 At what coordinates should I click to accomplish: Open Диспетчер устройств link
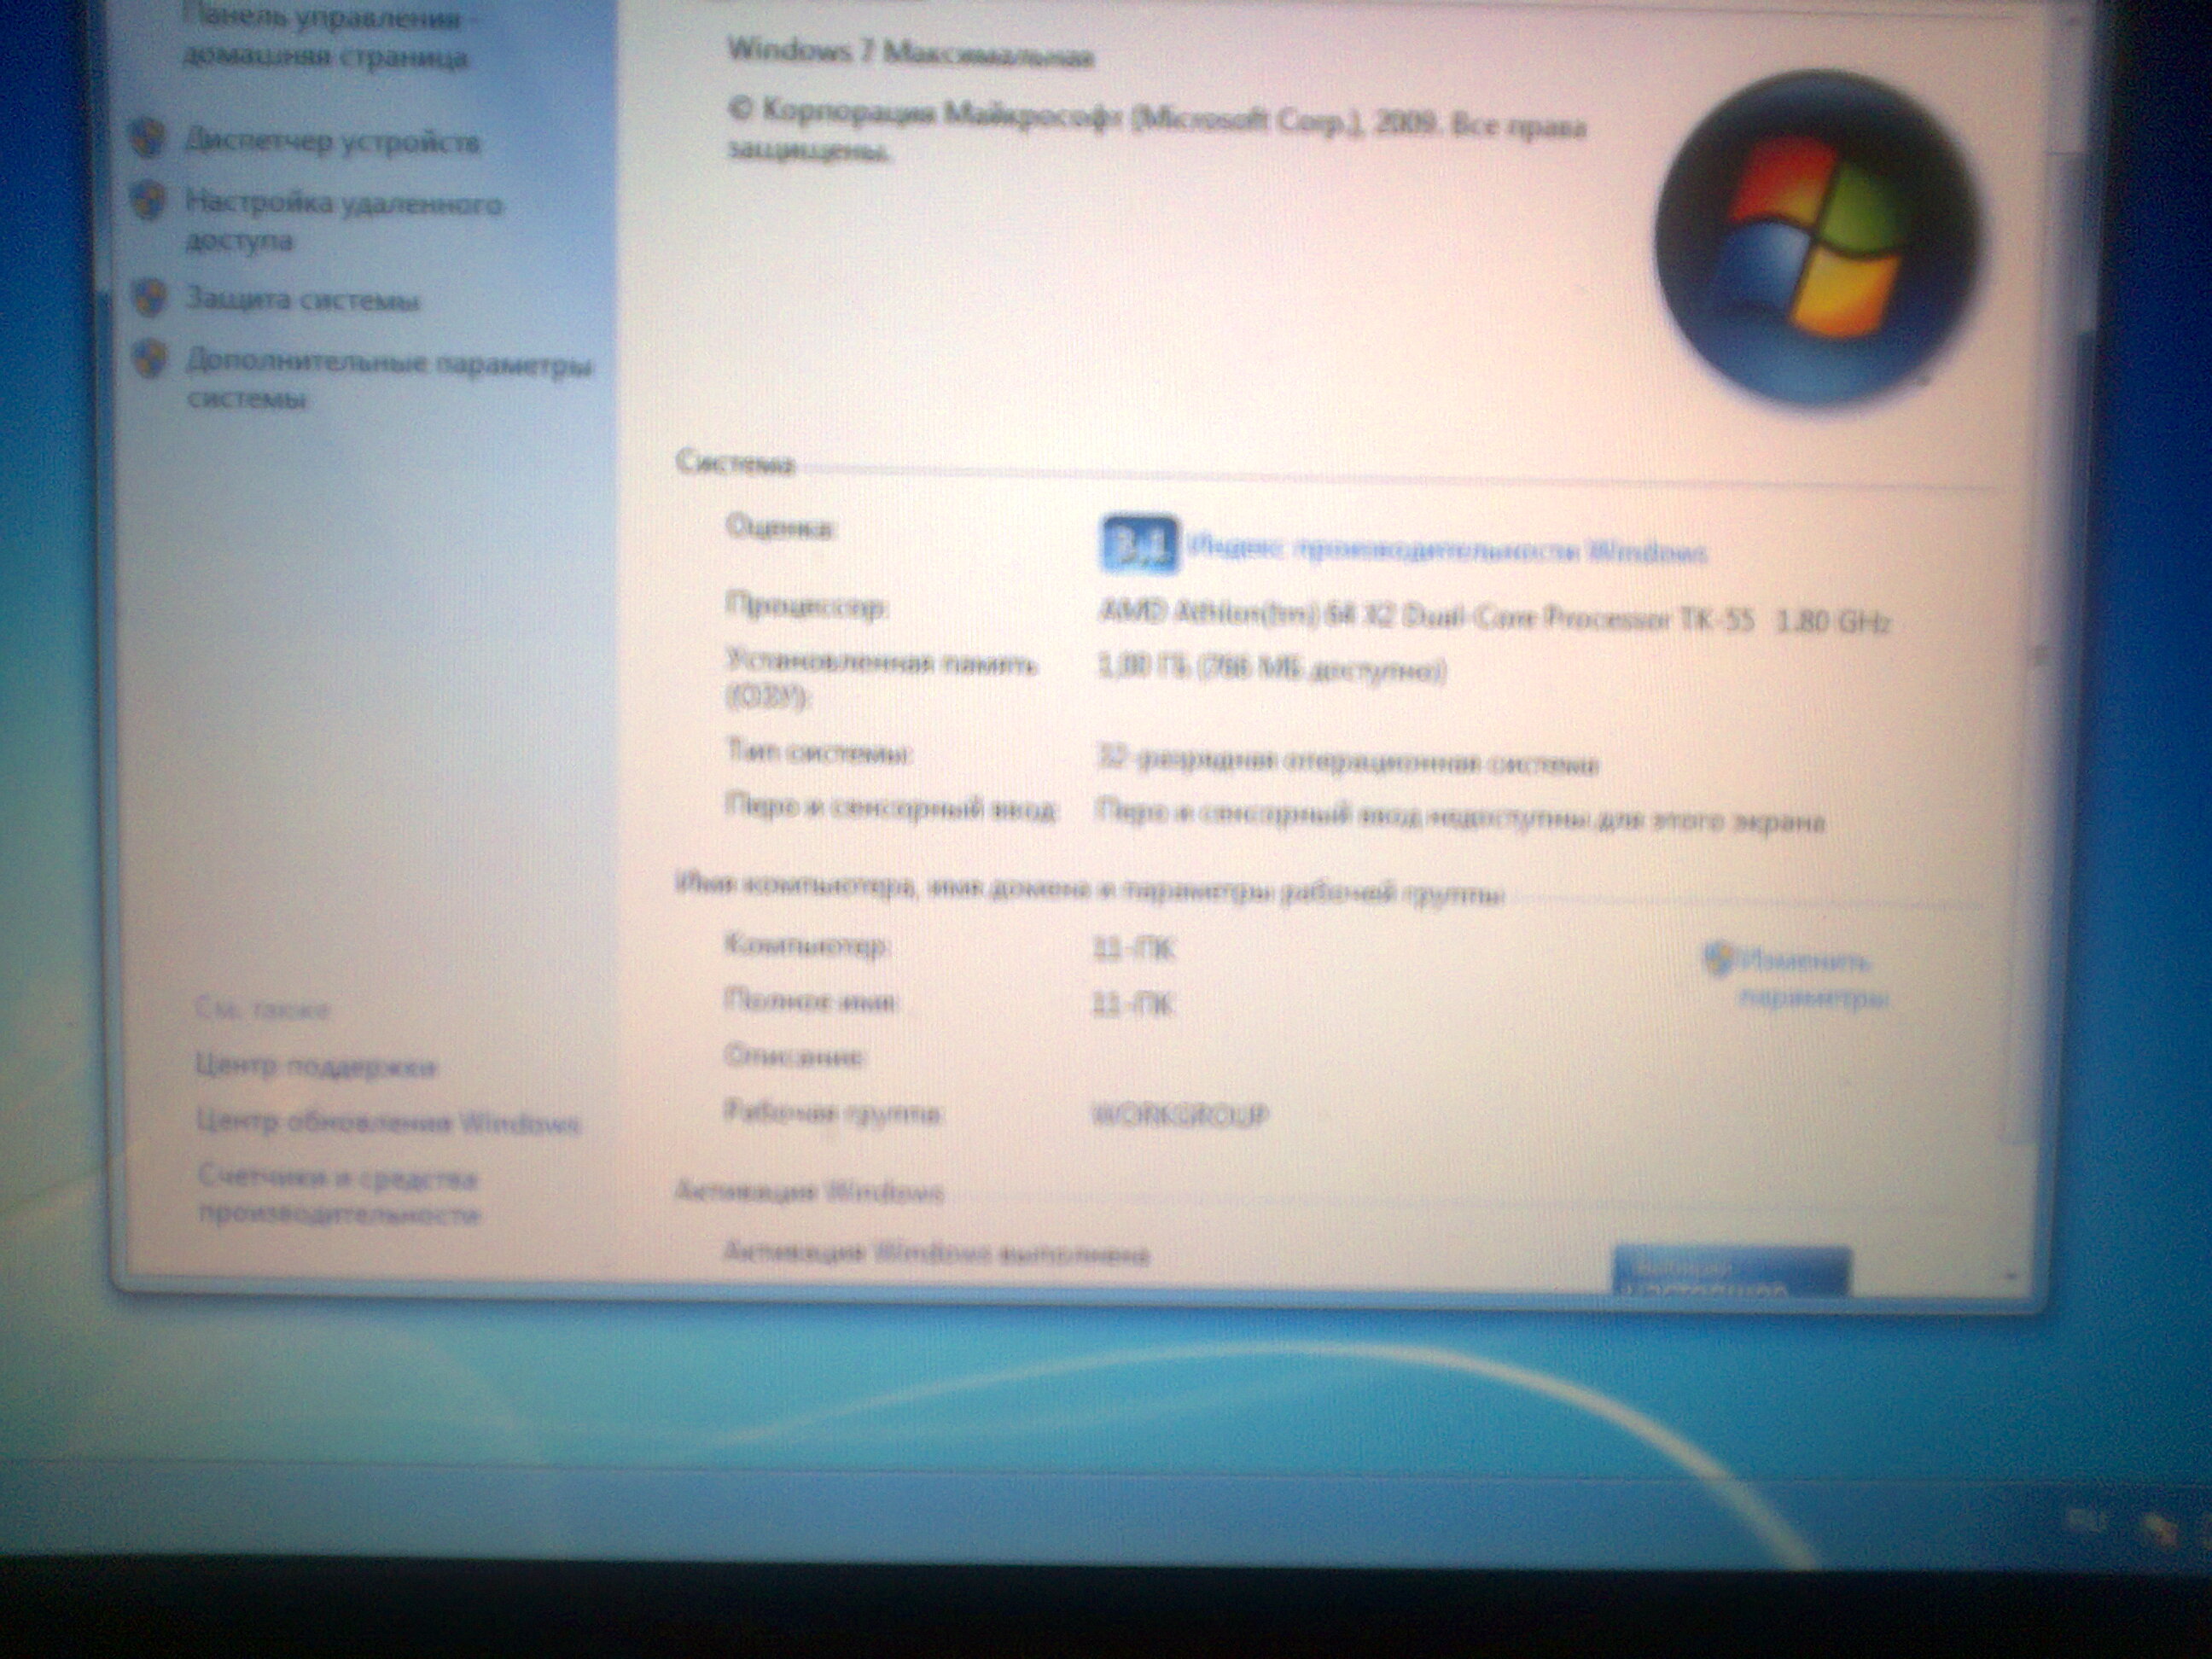[332, 142]
